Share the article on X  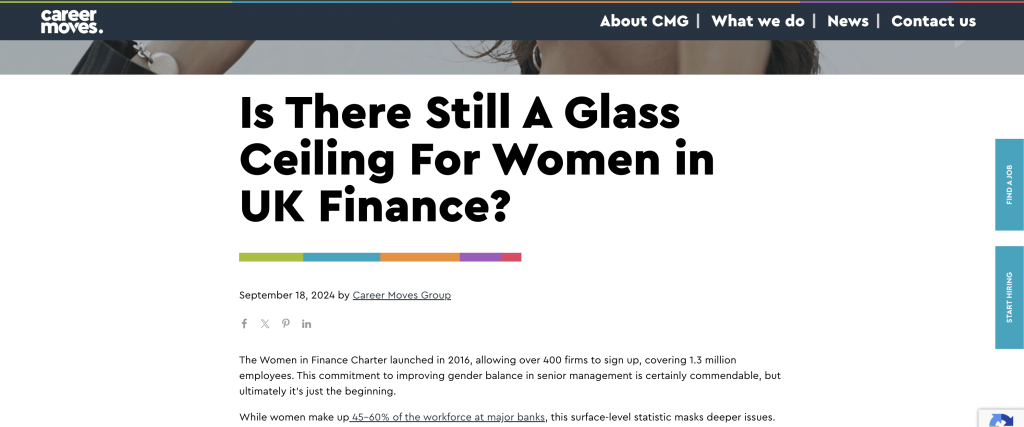pyautogui.click(x=265, y=324)
